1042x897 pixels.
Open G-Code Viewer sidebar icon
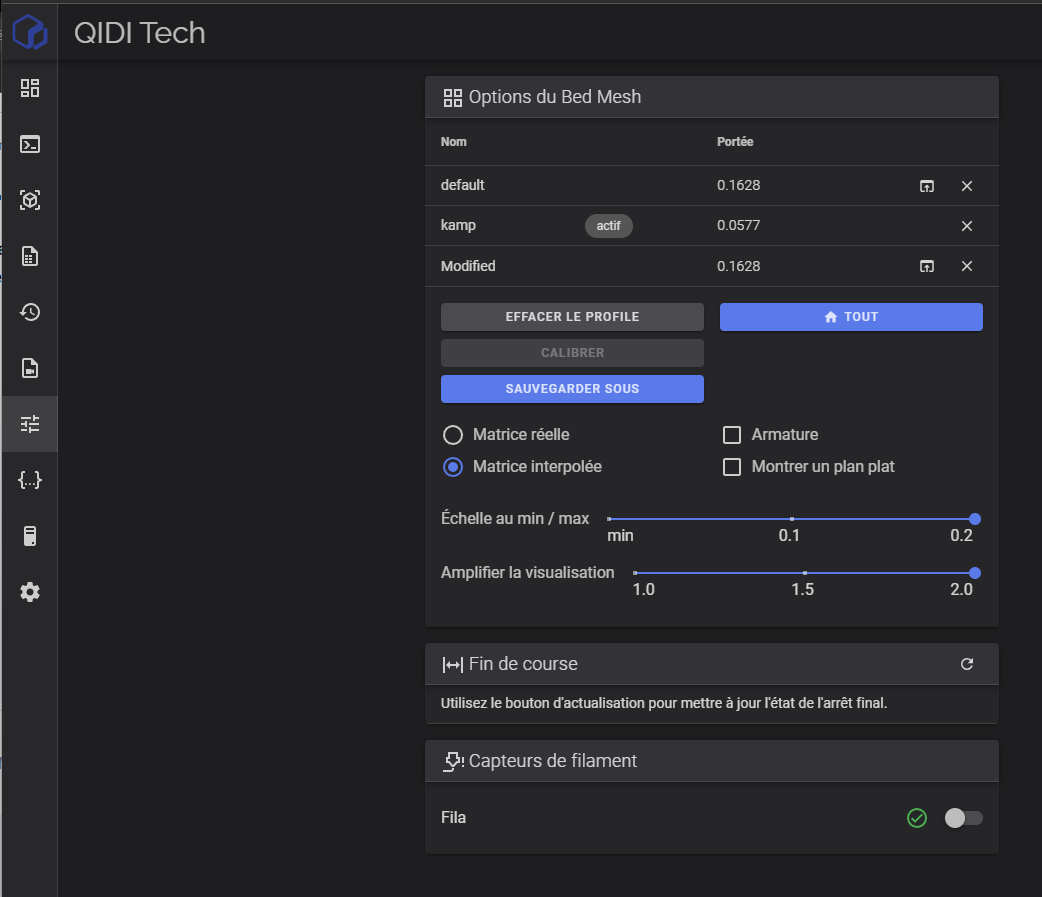coord(30,200)
